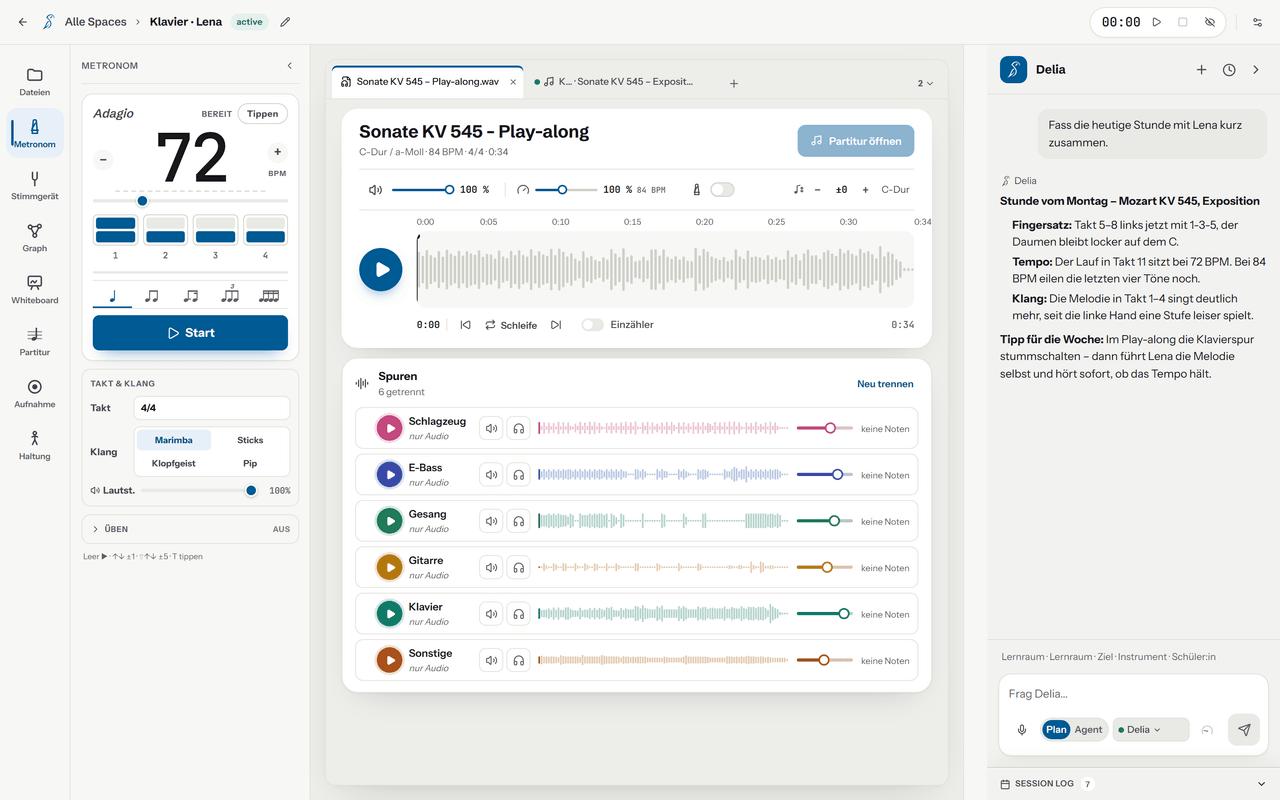The width and height of the screenshot is (1280, 800).
Task: Mute the Schlagzeug track
Action: [x=491, y=428]
